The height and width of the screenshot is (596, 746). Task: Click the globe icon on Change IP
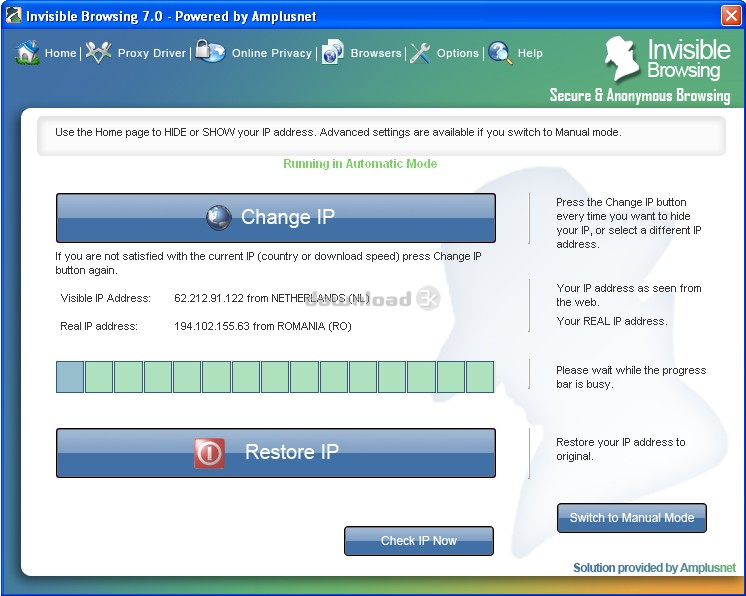[x=219, y=217]
